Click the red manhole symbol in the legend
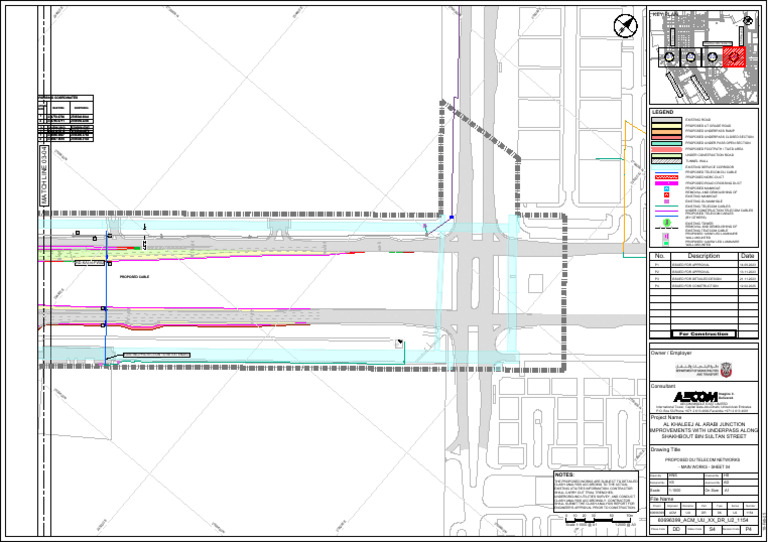768x542 pixels. point(666,194)
